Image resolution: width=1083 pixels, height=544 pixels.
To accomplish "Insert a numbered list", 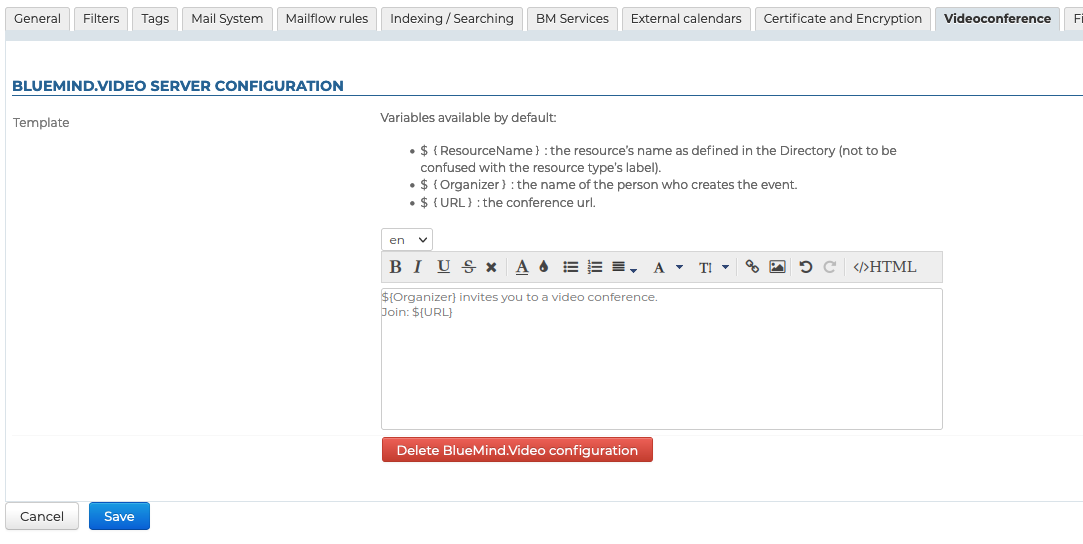I will coord(595,267).
